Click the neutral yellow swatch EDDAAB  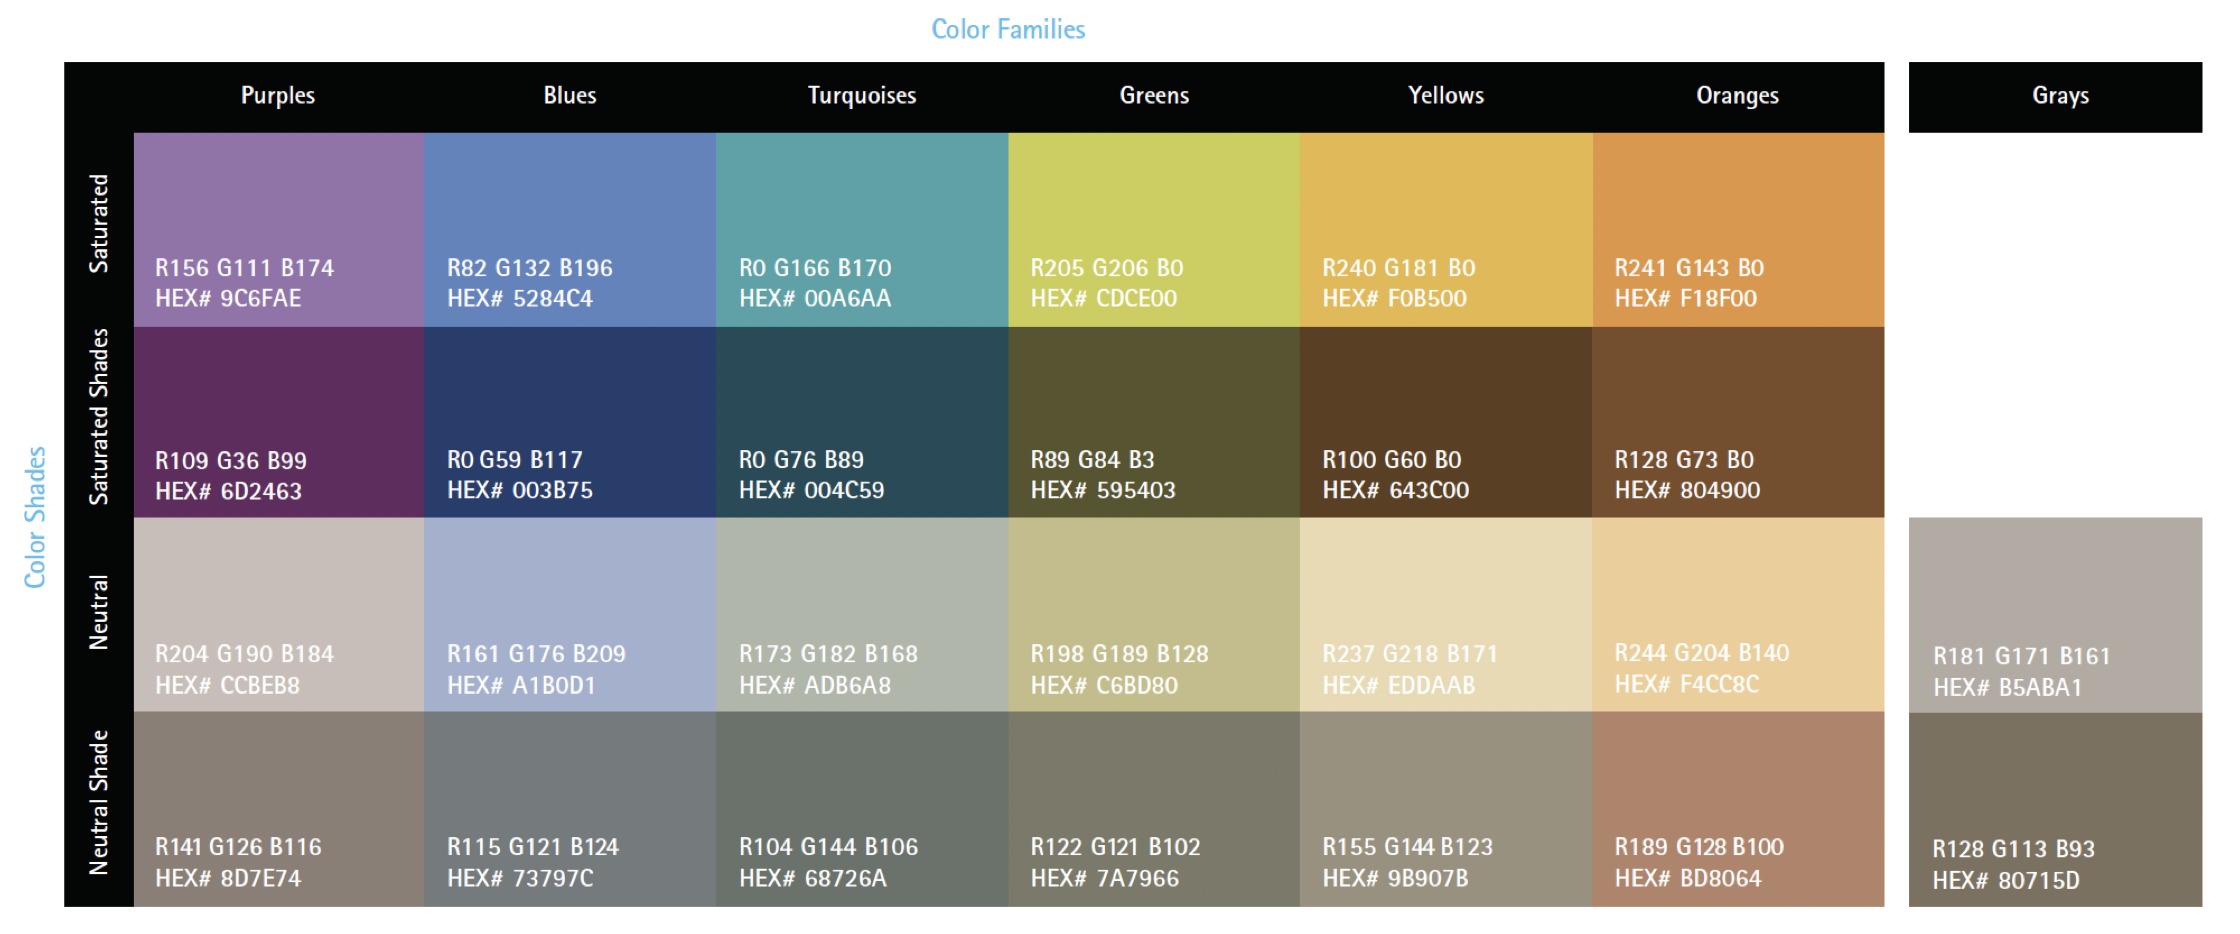pyautogui.click(x=1445, y=613)
